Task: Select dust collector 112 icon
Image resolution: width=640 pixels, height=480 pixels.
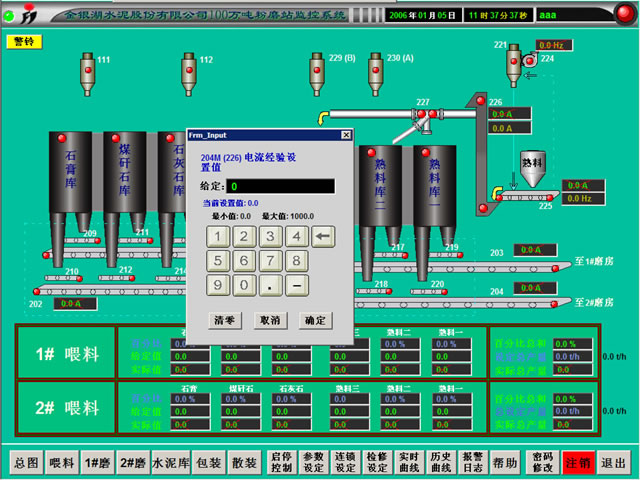Action: click(188, 72)
